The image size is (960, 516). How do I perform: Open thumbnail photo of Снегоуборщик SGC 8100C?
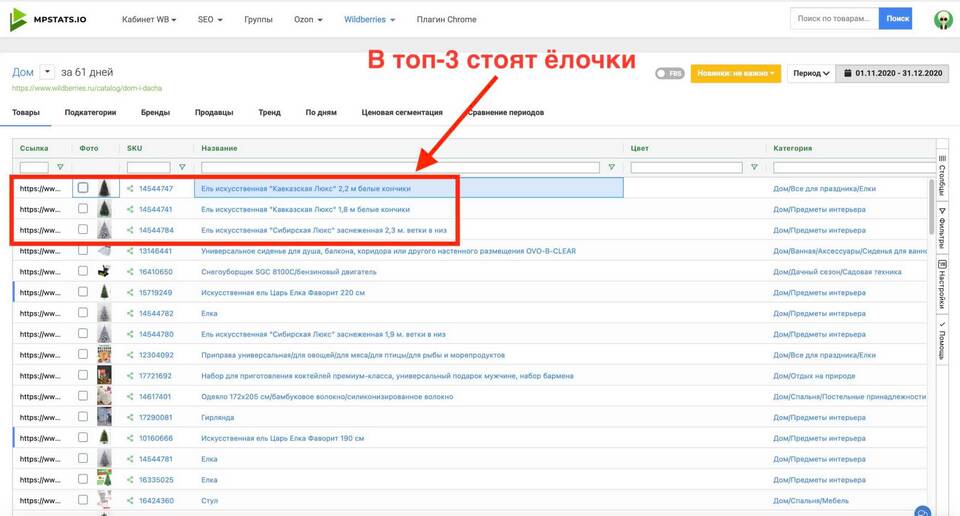tap(104, 272)
